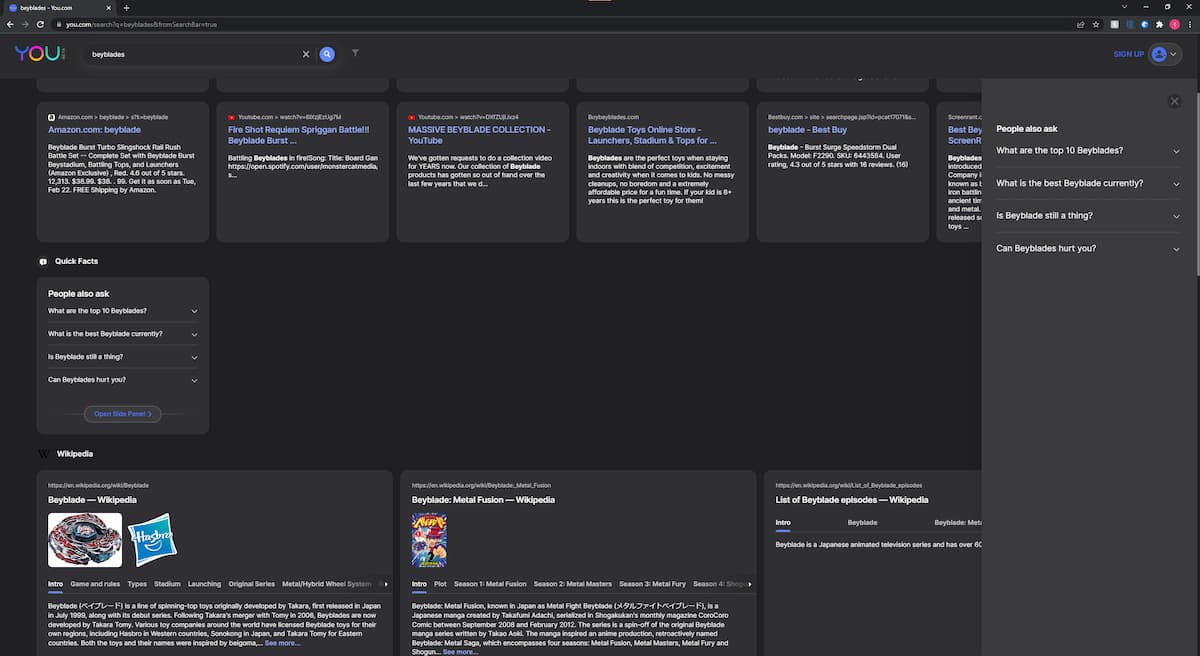Click the Wikipedia W section icon
The image size is (1200, 656).
point(43,454)
